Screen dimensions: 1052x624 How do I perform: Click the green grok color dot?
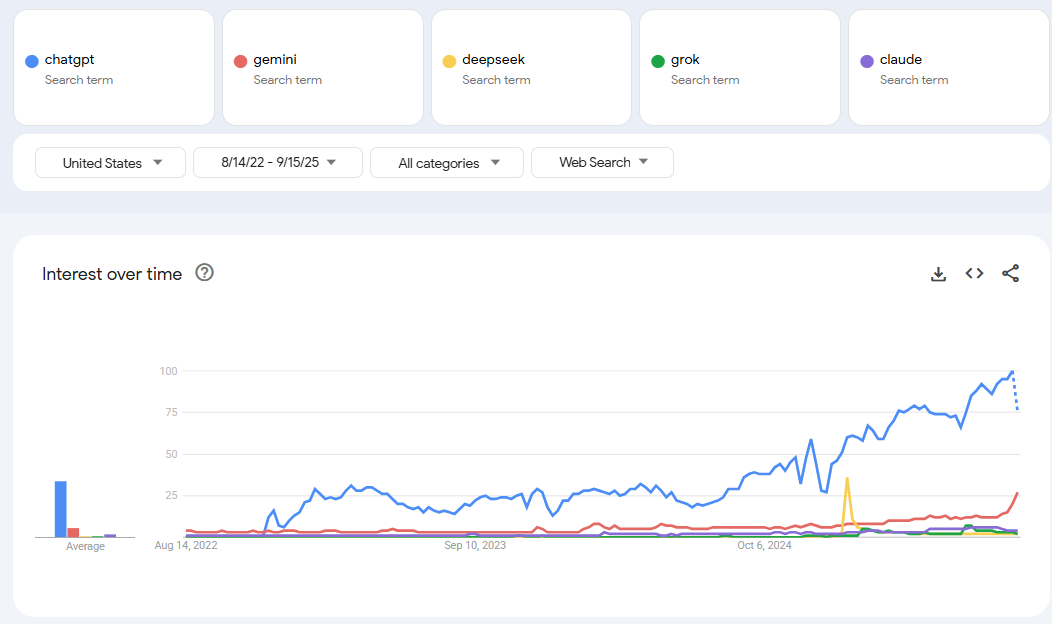(658, 61)
